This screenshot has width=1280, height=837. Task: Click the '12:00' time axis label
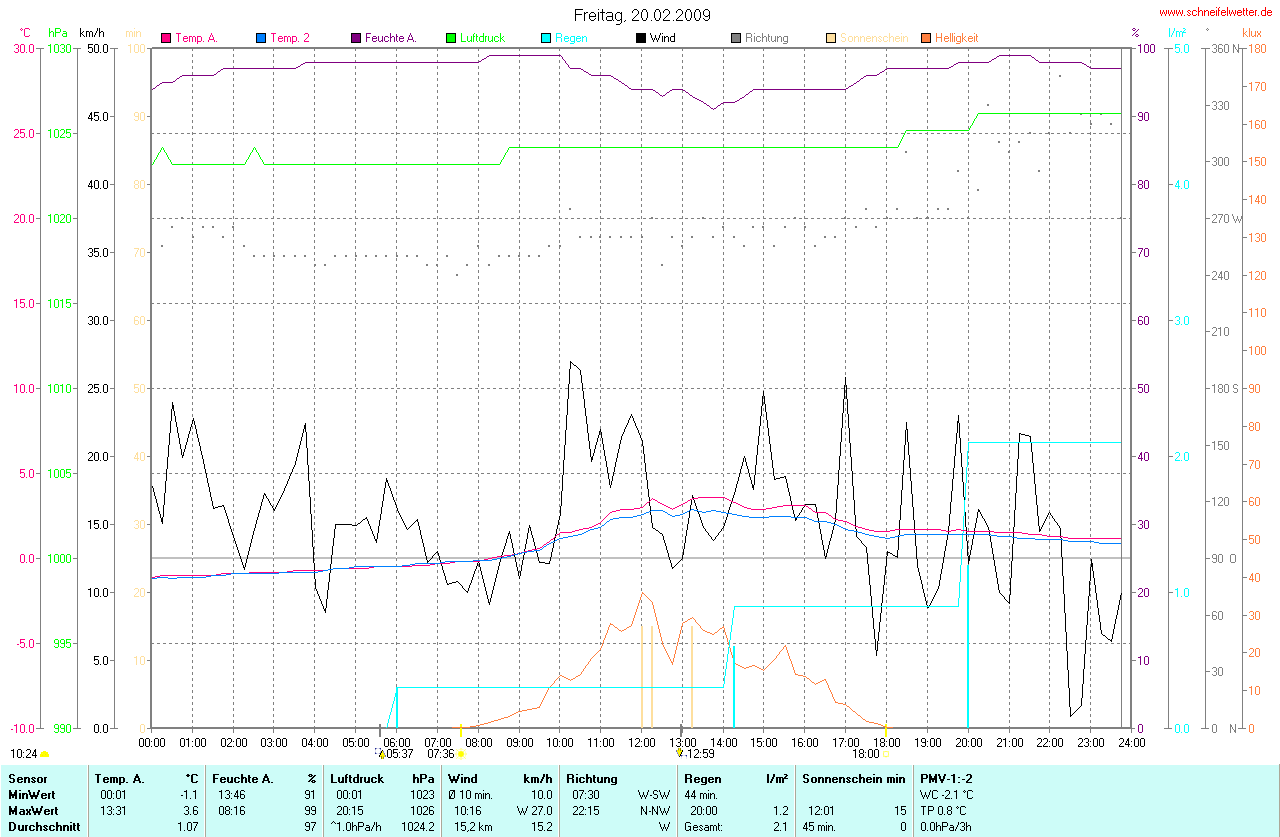pos(642,742)
